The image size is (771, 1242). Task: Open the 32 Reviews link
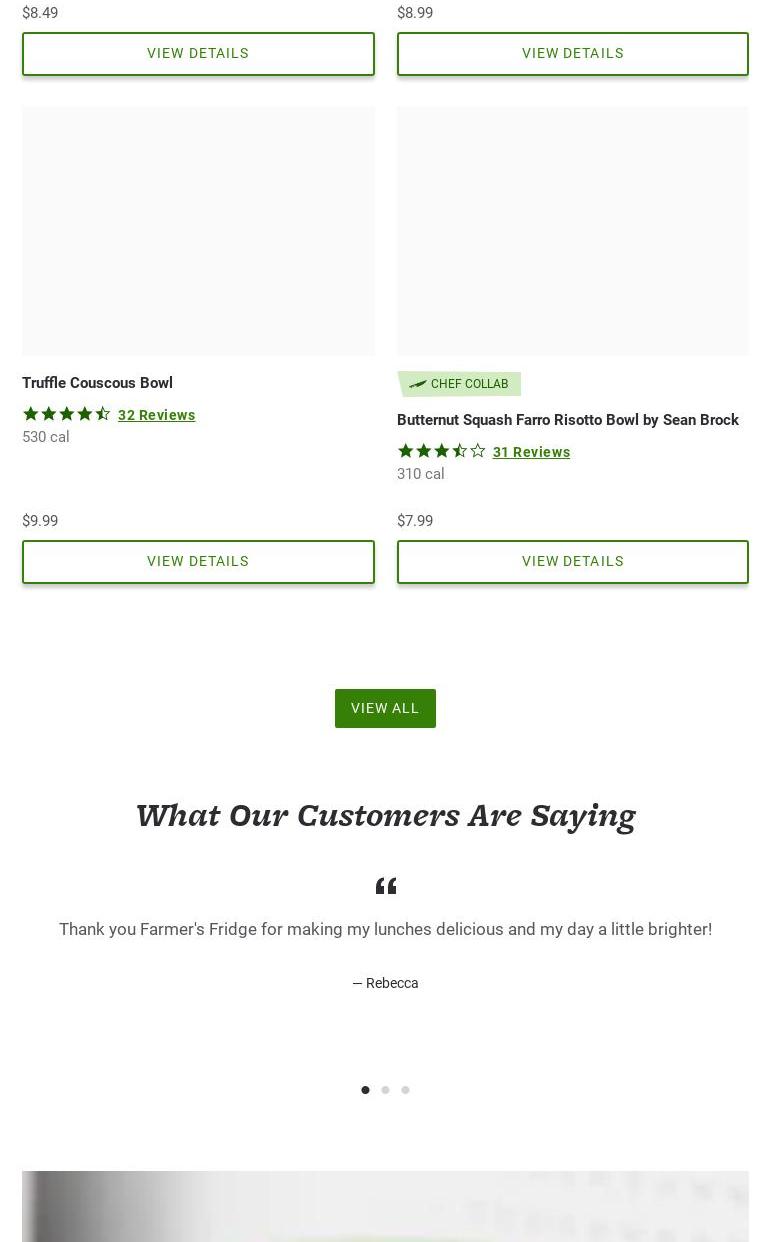(x=157, y=415)
